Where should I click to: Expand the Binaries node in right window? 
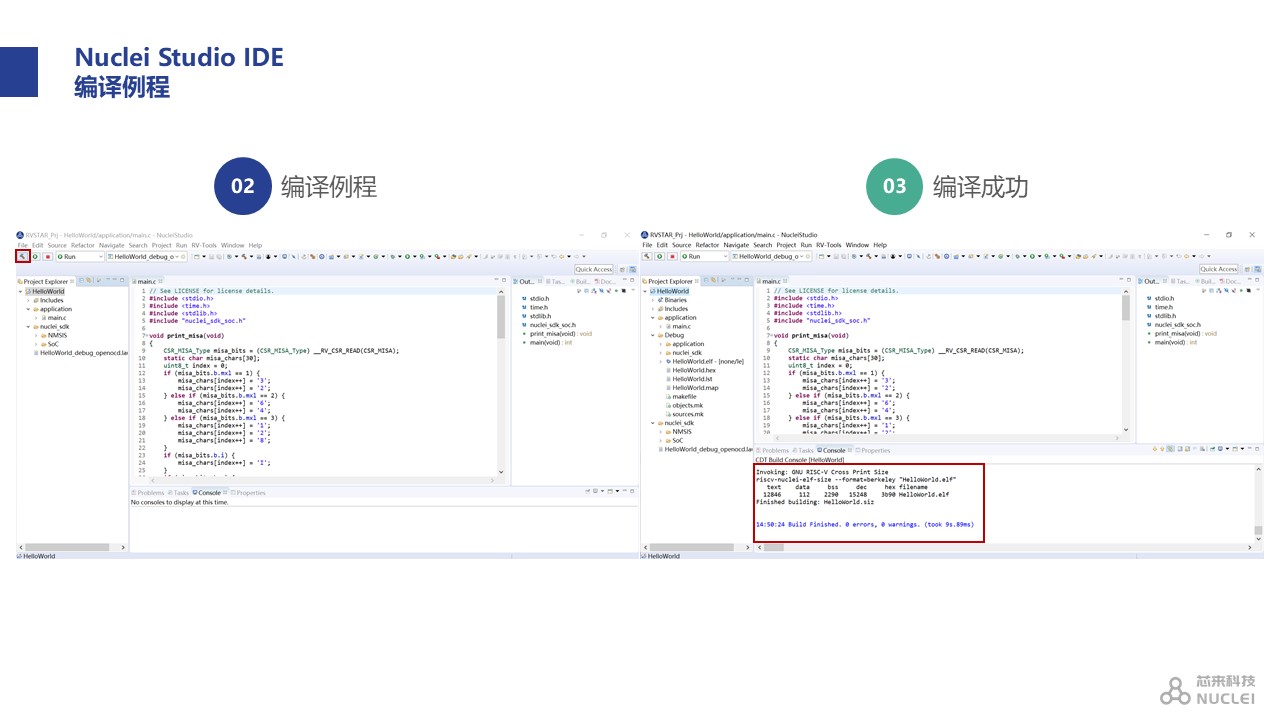(x=653, y=300)
